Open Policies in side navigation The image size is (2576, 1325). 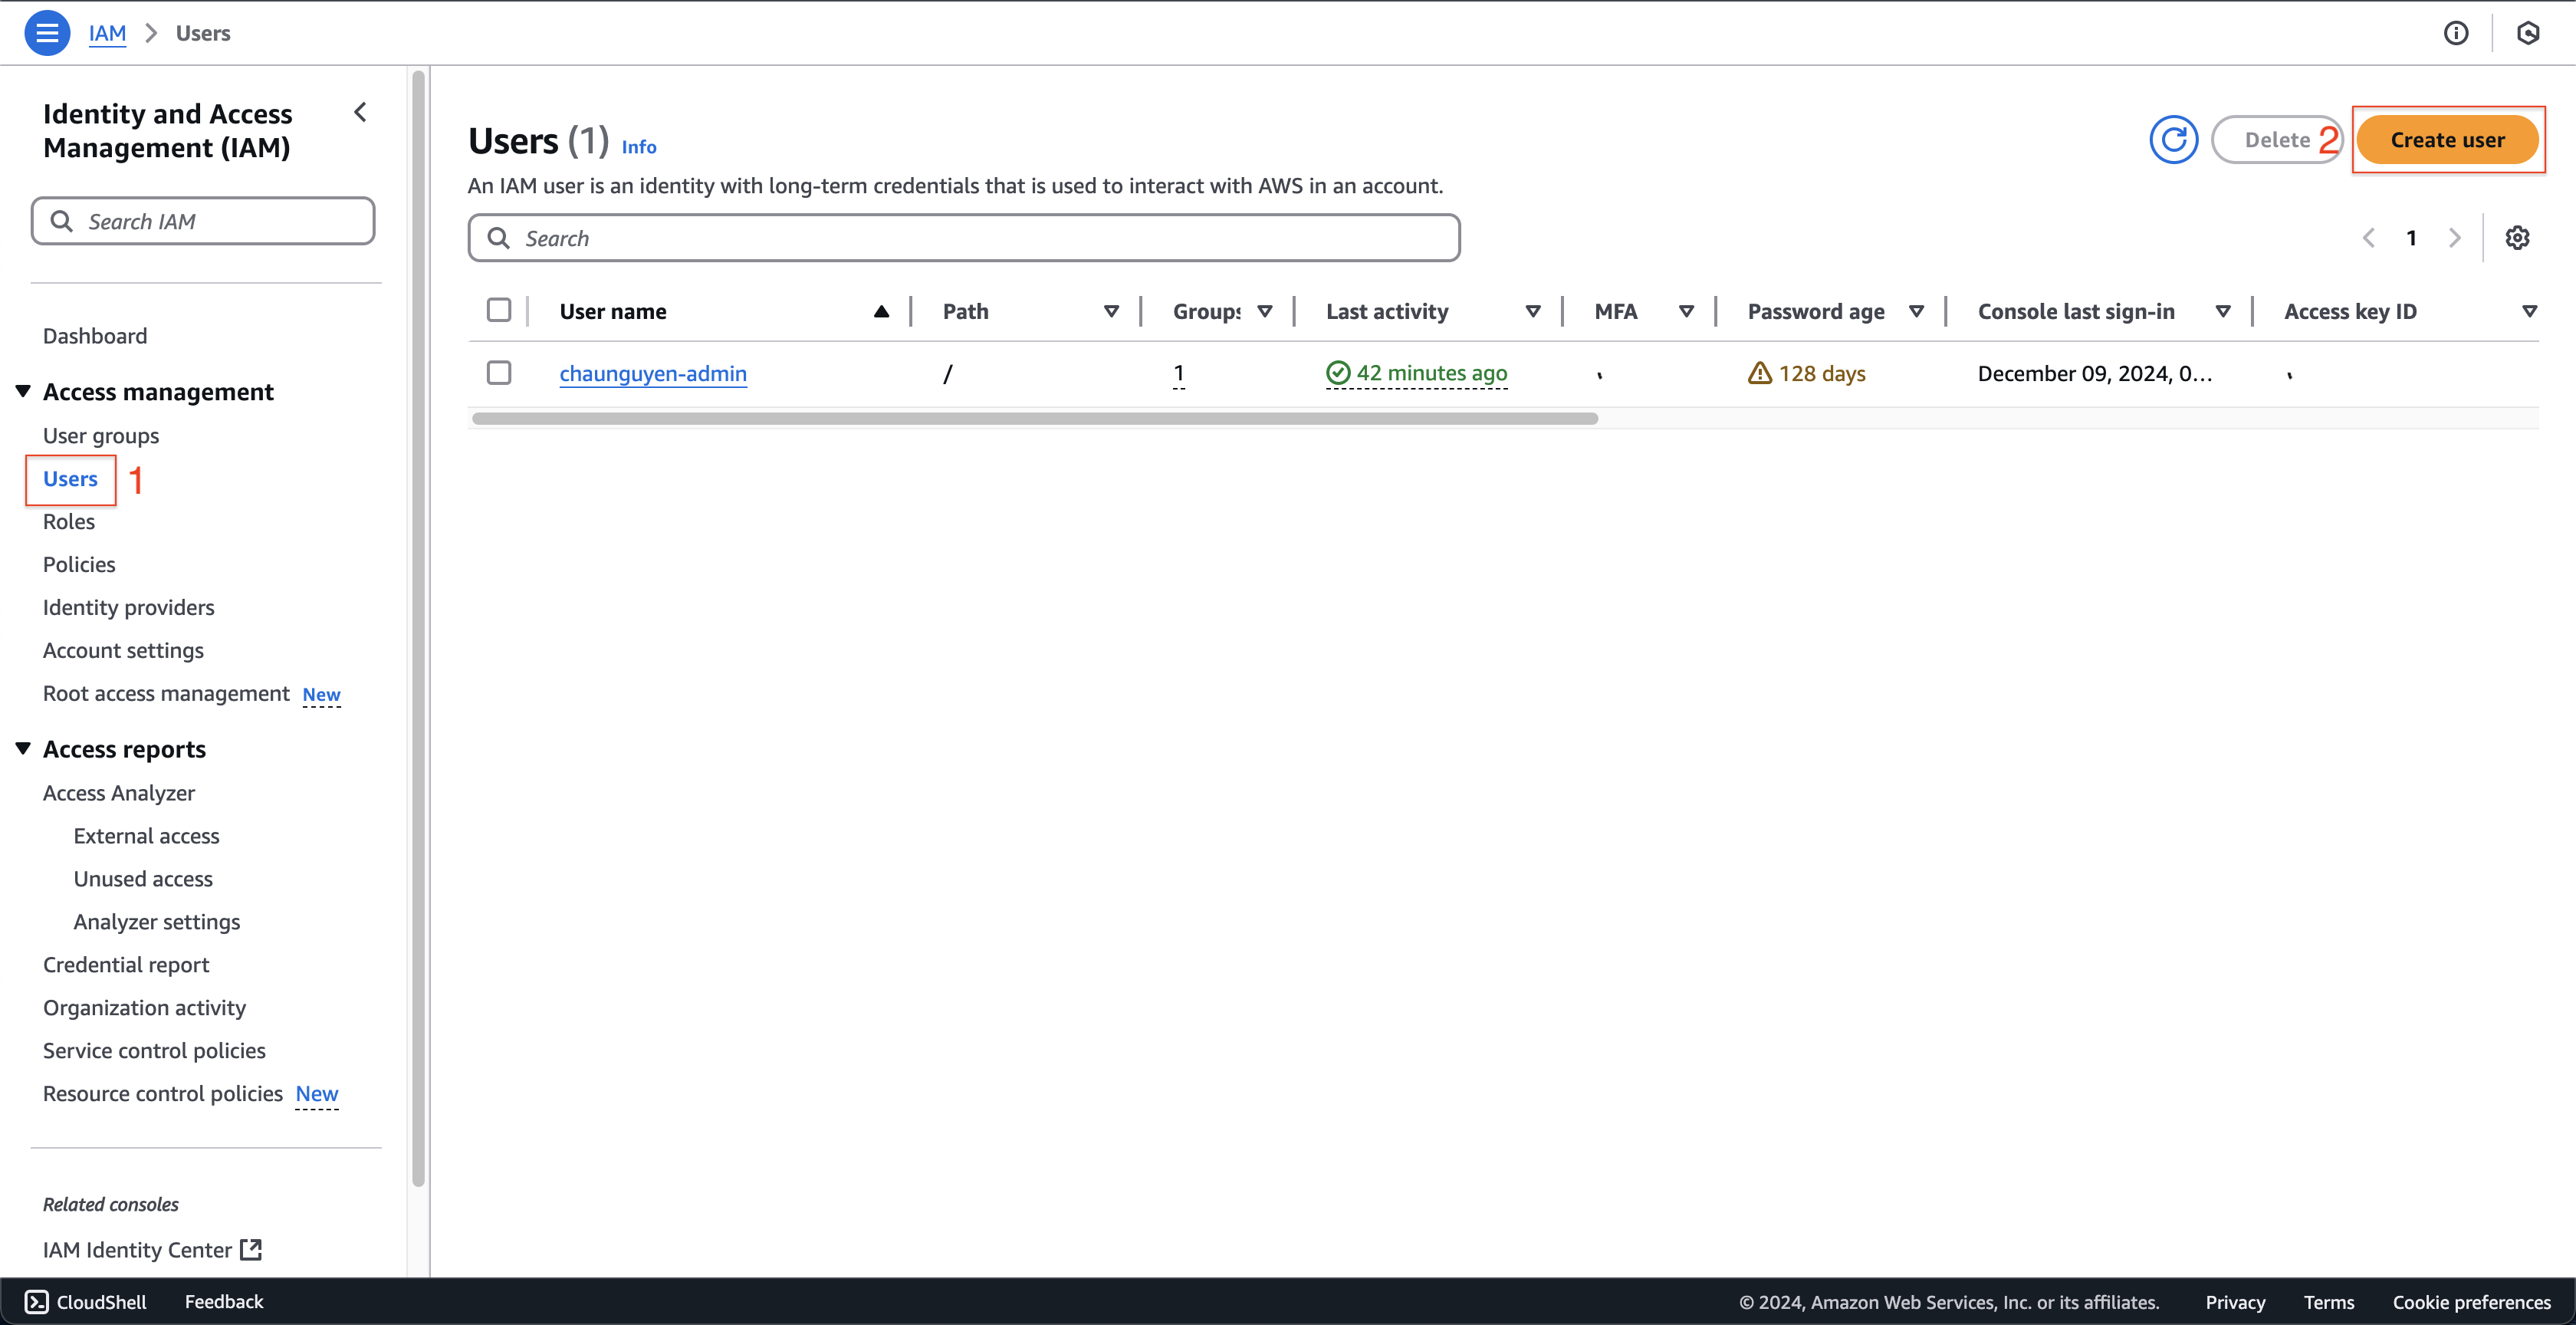click(x=79, y=565)
